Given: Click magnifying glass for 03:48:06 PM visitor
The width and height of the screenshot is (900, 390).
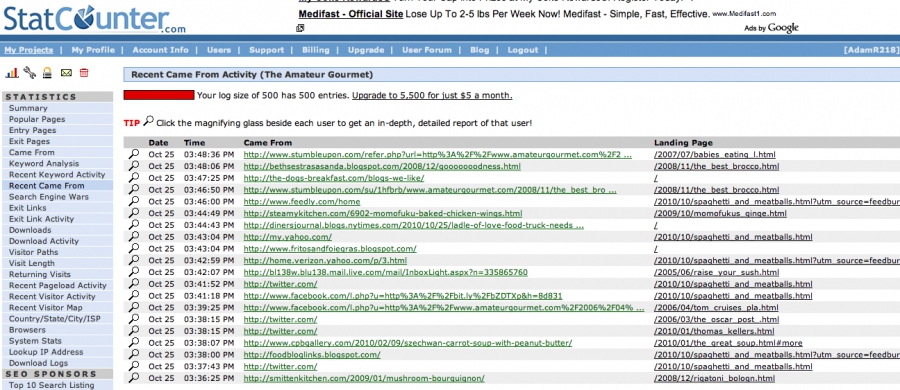Looking at the screenshot, I should click(134, 166).
